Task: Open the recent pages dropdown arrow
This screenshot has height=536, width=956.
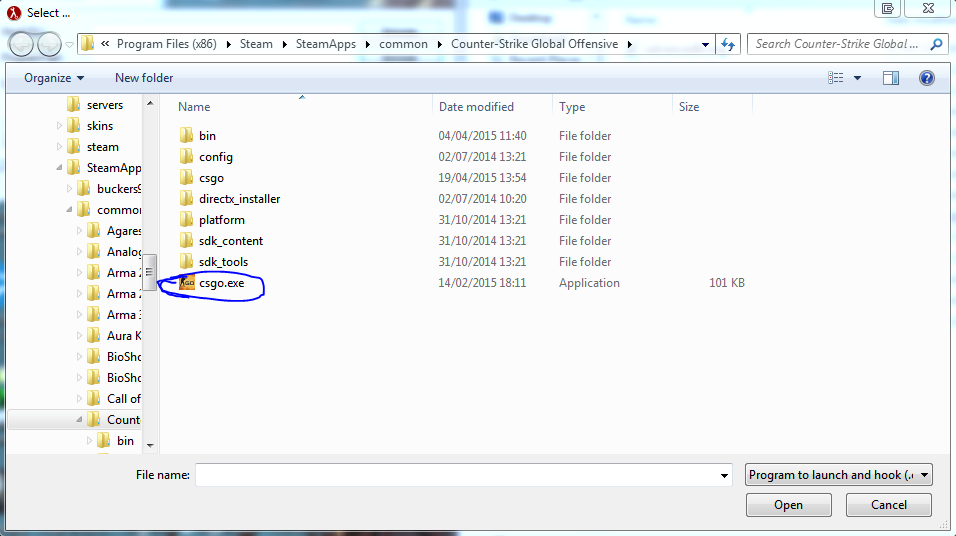Action: pyautogui.click(x=70, y=45)
